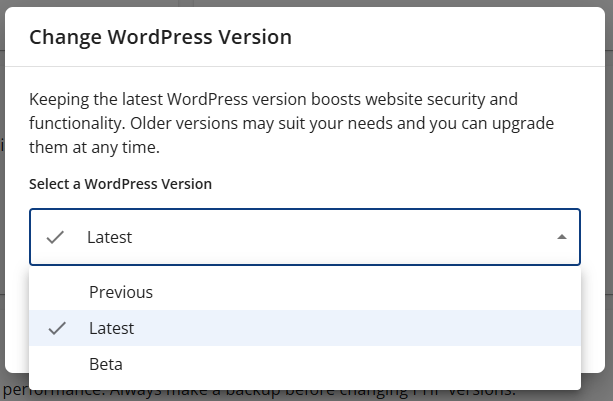Click the empty icon space before Previous

pos(57,292)
